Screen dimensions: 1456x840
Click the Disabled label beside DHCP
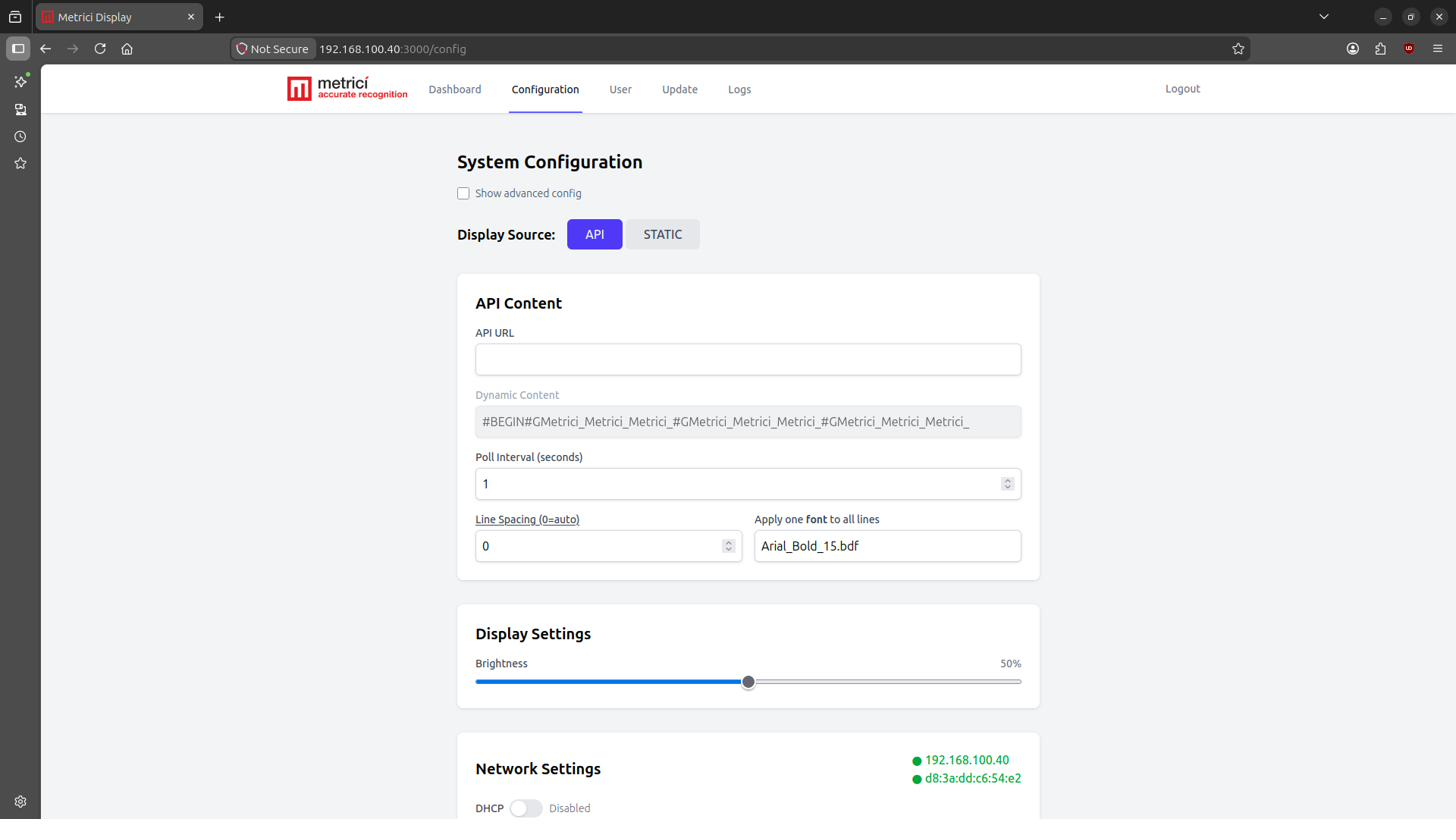pos(569,809)
